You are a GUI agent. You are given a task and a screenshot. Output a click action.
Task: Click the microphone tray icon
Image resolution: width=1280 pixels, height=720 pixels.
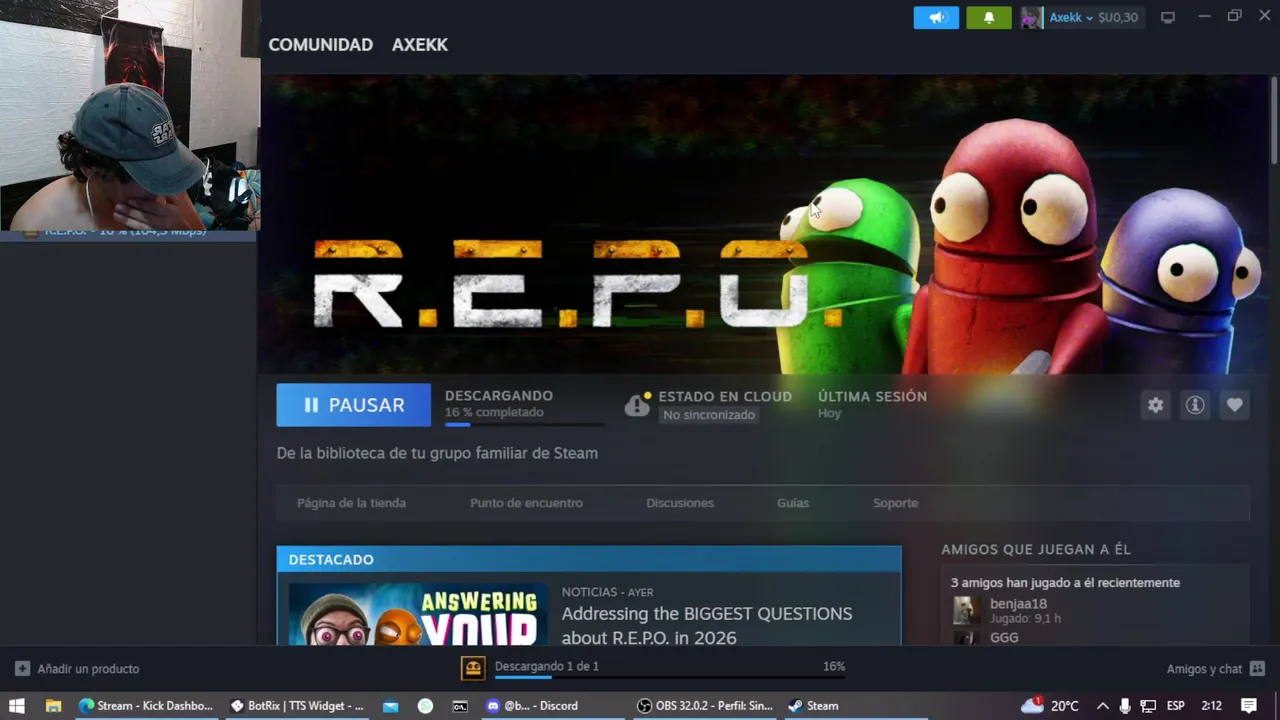click(x=1125, y=706)
